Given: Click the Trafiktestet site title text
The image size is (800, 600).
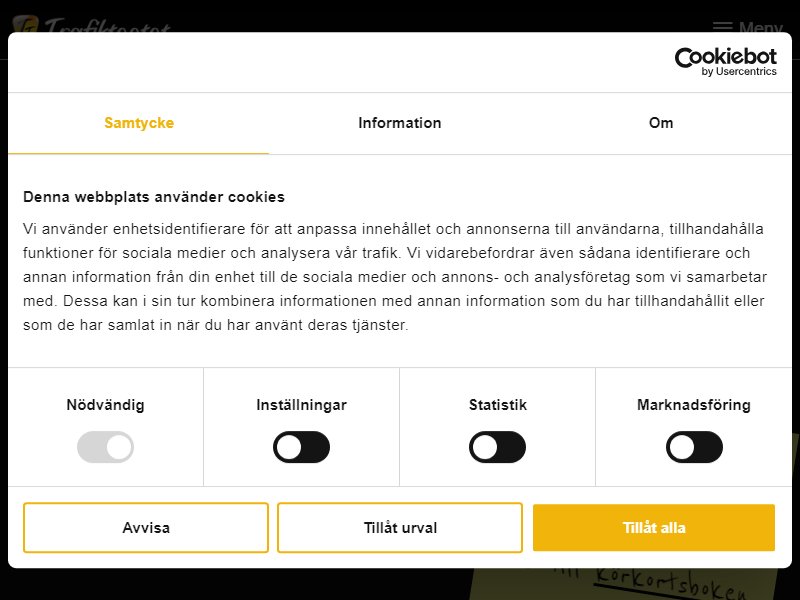Looking at the screenshot, I should [x=107, y=27].
